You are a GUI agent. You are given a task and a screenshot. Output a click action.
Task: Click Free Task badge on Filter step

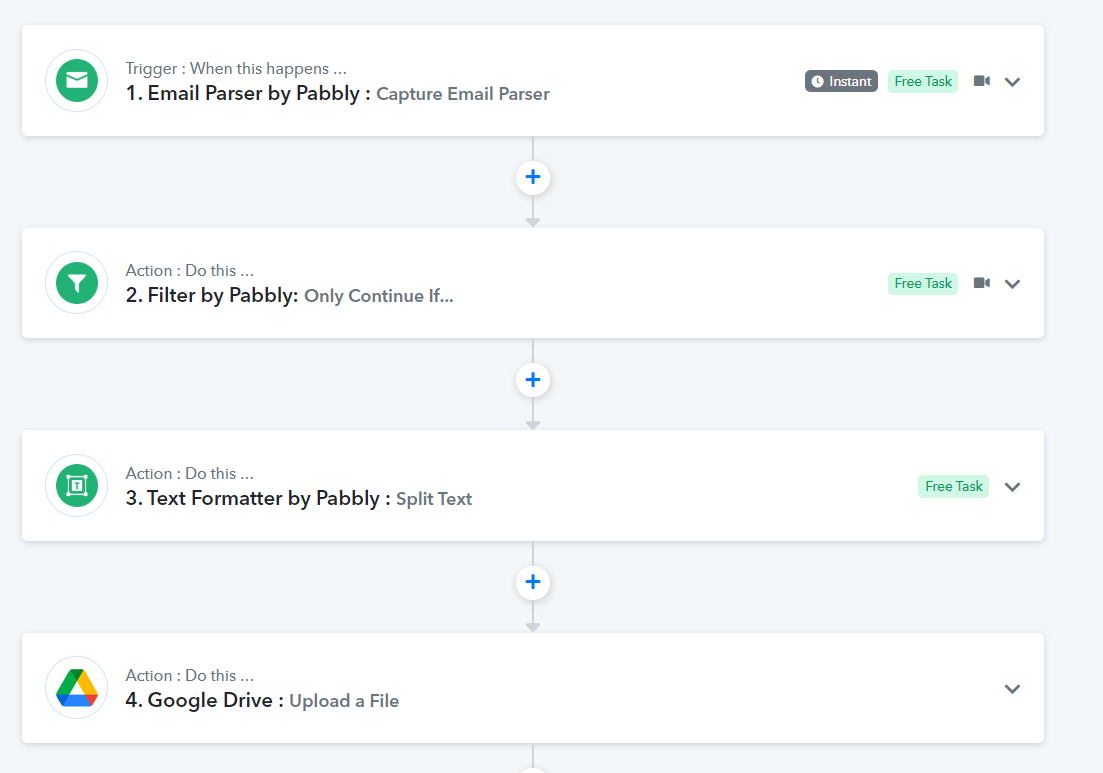click(923, 283)
